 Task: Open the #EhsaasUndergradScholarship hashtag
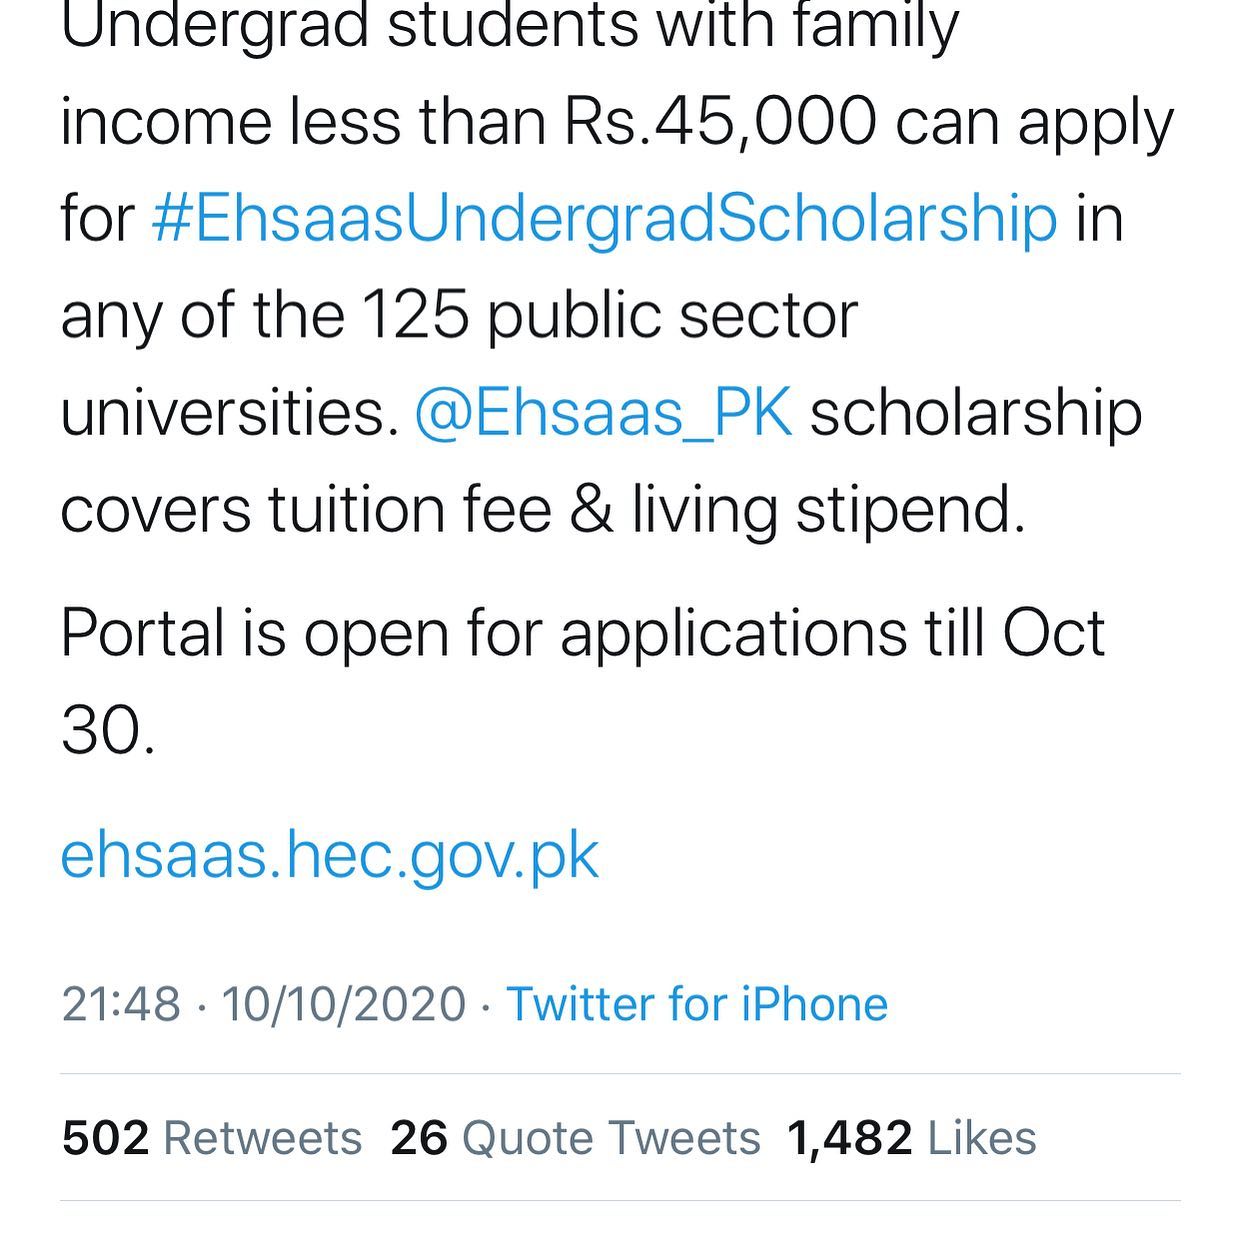604,219
